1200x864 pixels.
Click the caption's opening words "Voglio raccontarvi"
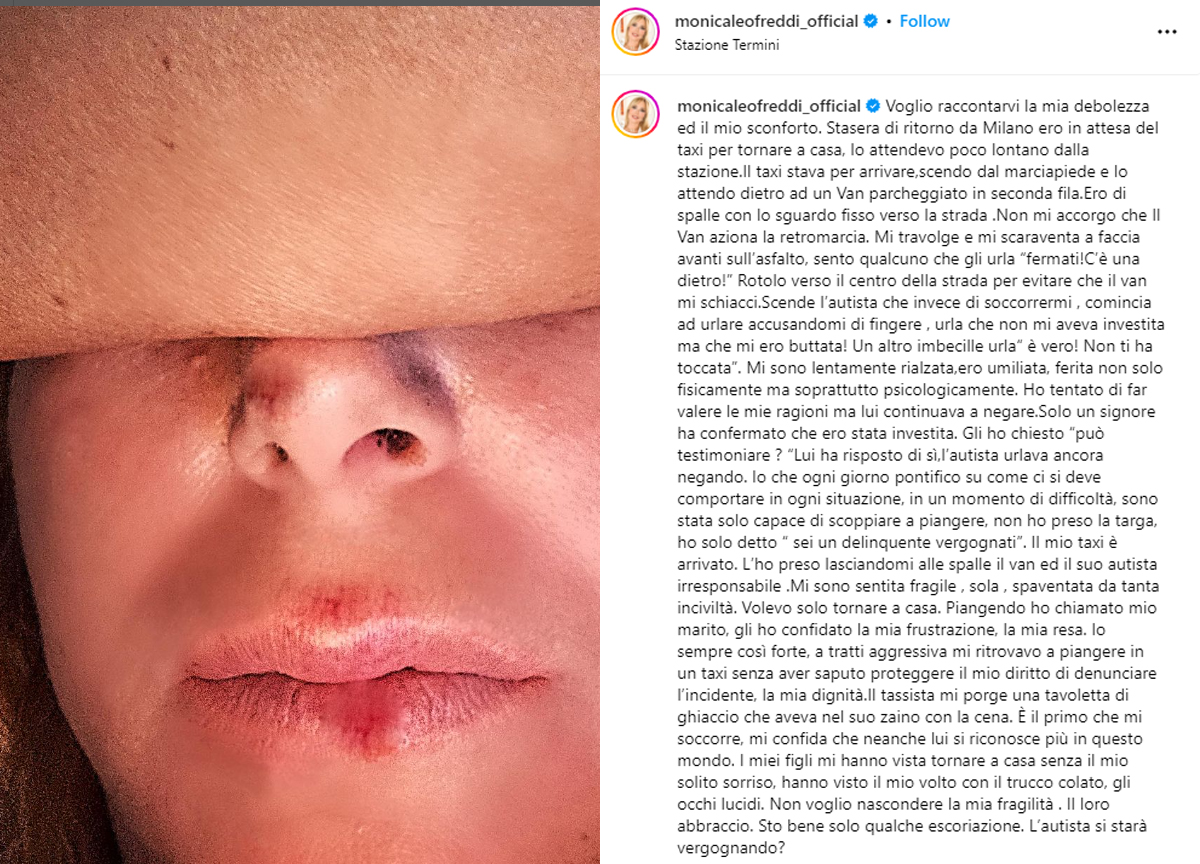[945, 106]
